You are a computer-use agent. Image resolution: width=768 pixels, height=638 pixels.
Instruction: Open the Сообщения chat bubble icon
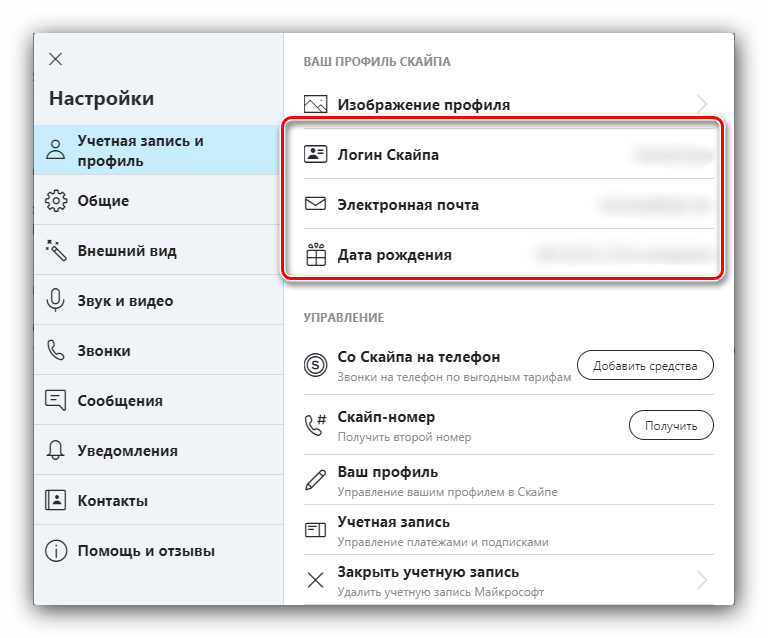pyautogui.click(x=56, y=401)
